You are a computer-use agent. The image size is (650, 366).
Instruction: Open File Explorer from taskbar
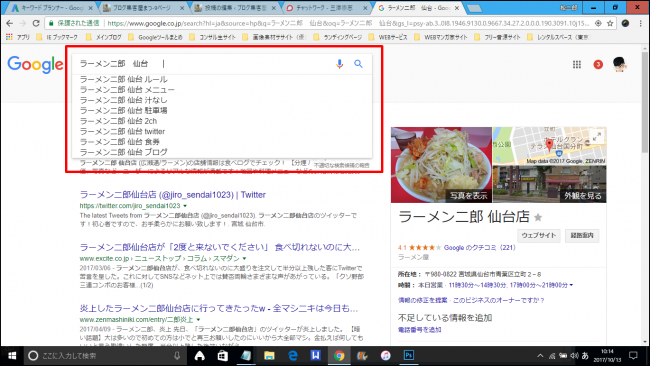click(x=269, y=356)
